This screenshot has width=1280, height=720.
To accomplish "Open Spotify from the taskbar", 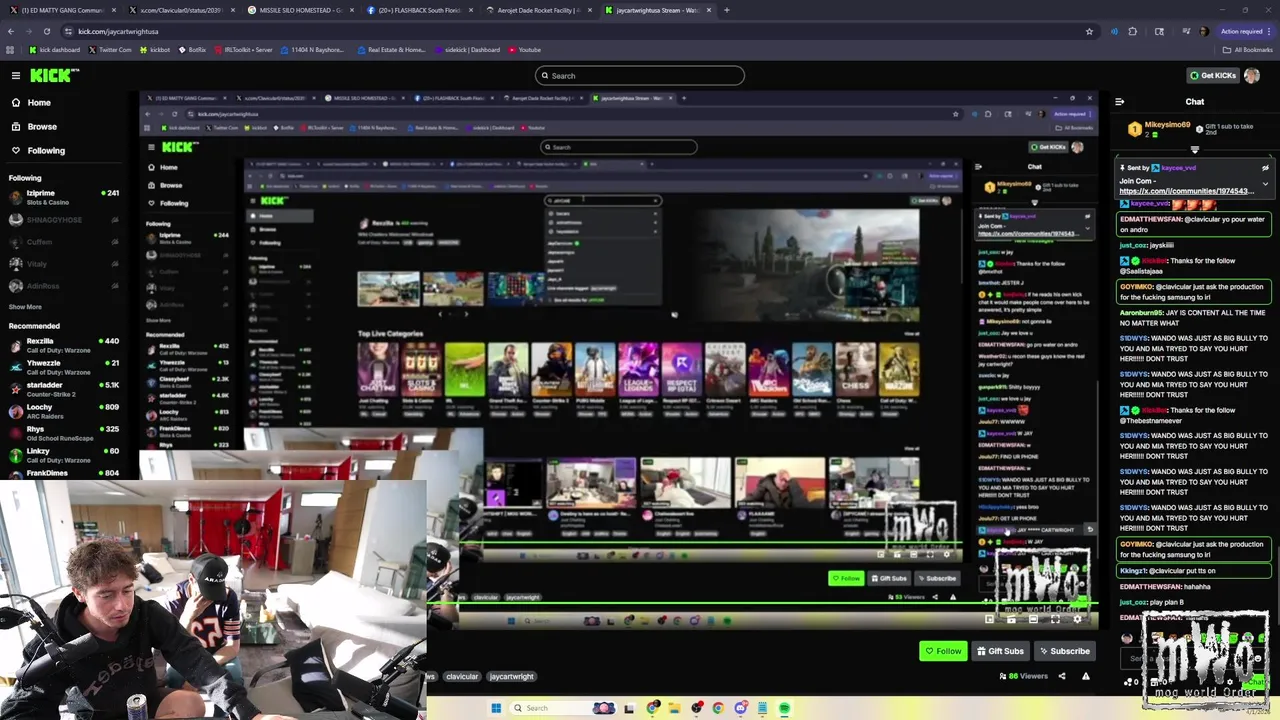I will (x=784, y=708).
